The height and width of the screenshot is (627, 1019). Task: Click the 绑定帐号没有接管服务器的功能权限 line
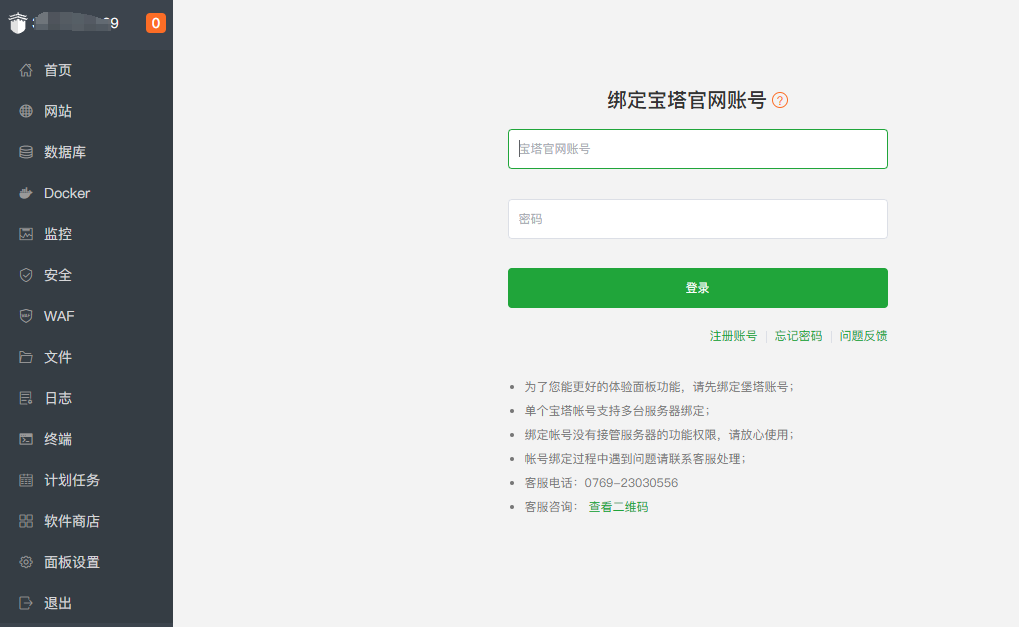pos(659,435)
